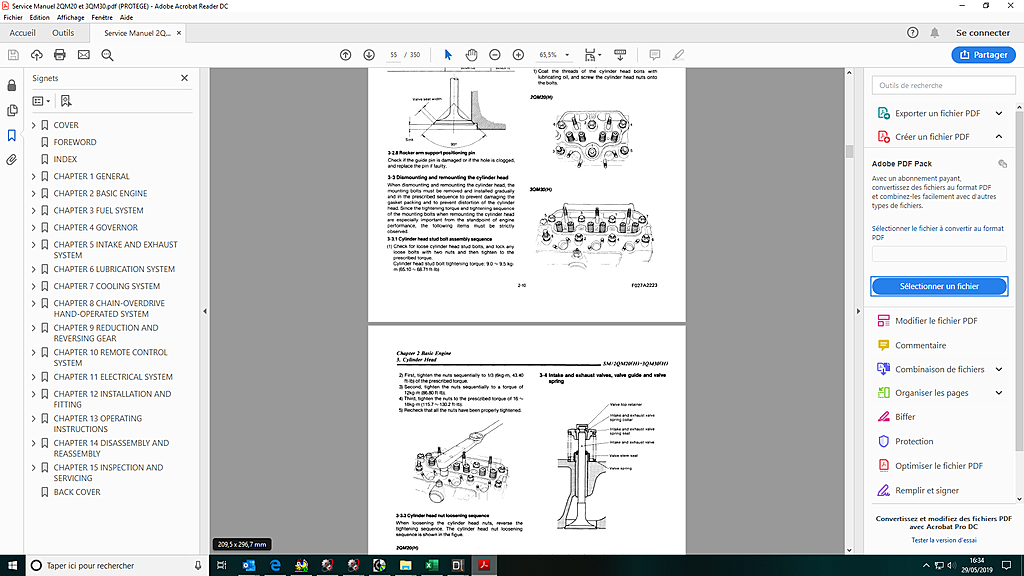Expand the CHAPTER 7 COOLING SYSTEM bookmark
The height and width of the screenshot is (576, 1024).
[x=34, y=286]
